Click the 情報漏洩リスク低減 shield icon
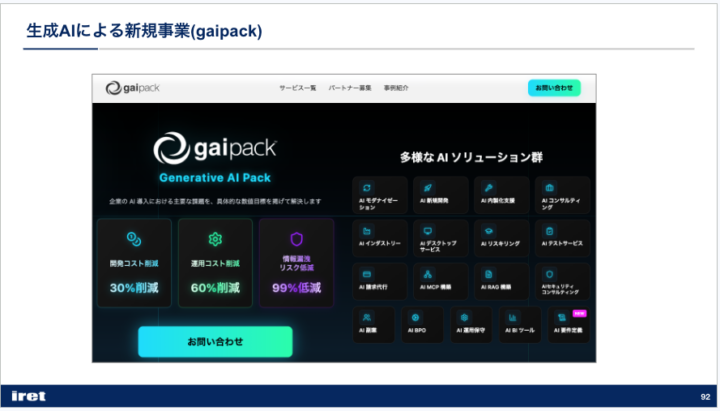720x411 pixels. 296,239
